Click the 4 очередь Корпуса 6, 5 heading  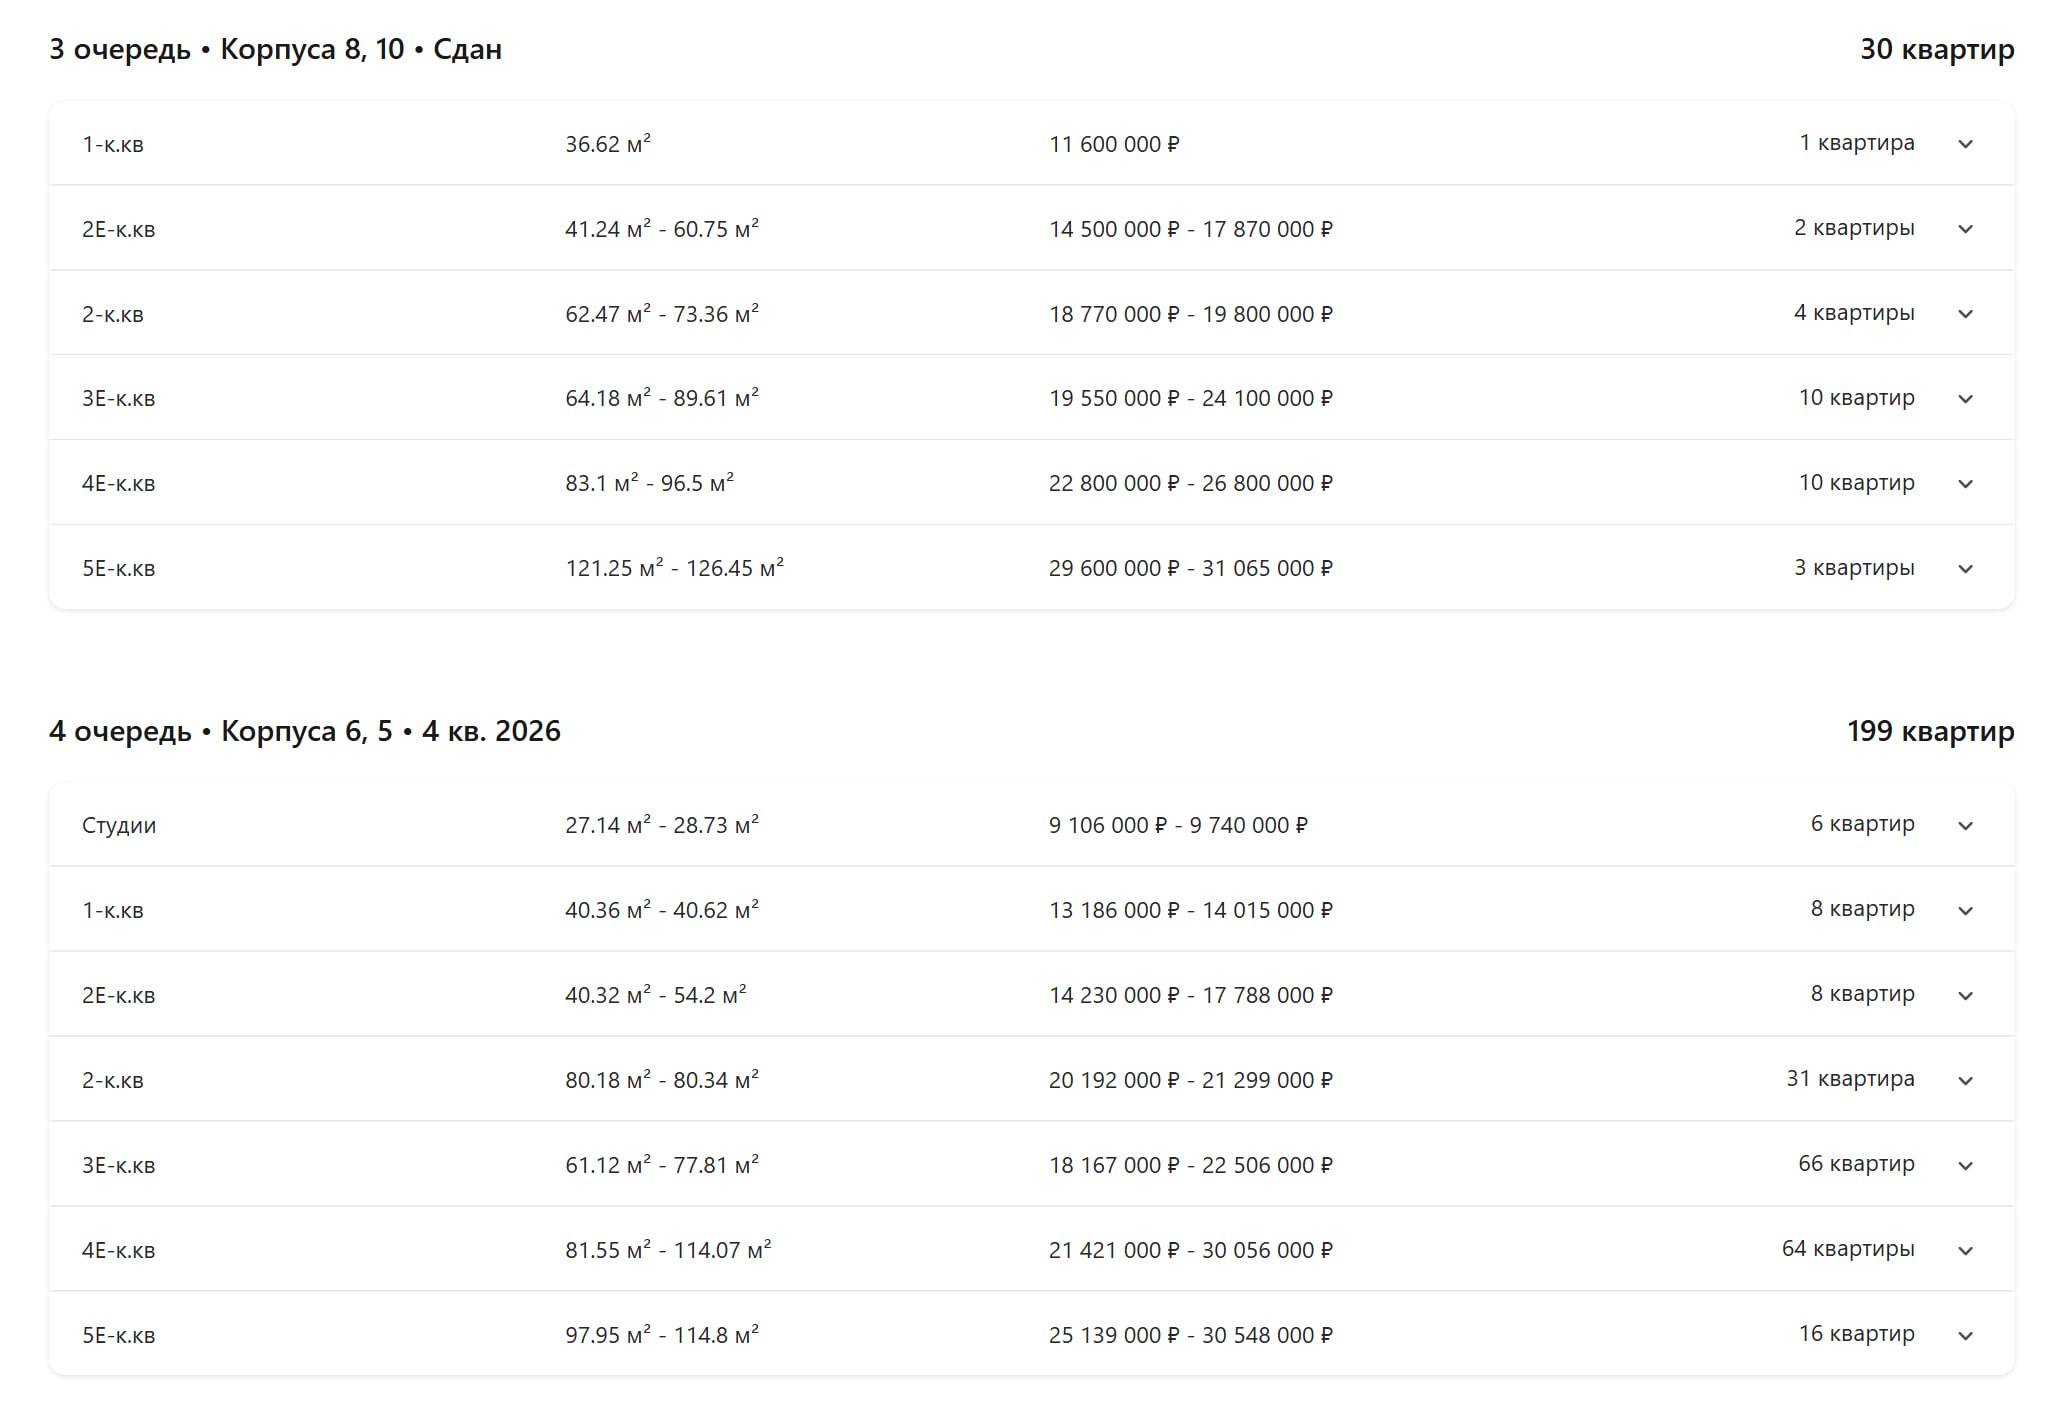[305, 731]
